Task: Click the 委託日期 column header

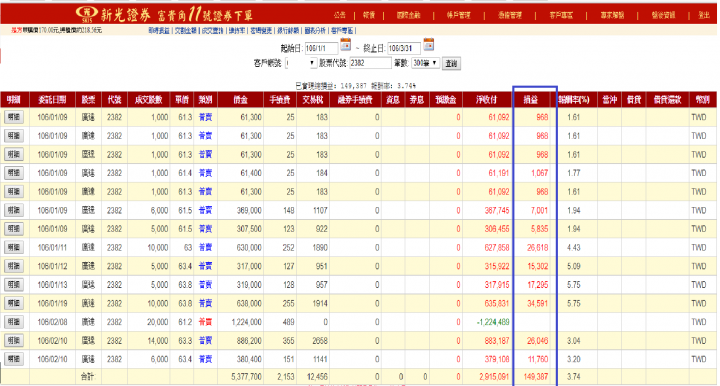Action: tap(52, 100)
